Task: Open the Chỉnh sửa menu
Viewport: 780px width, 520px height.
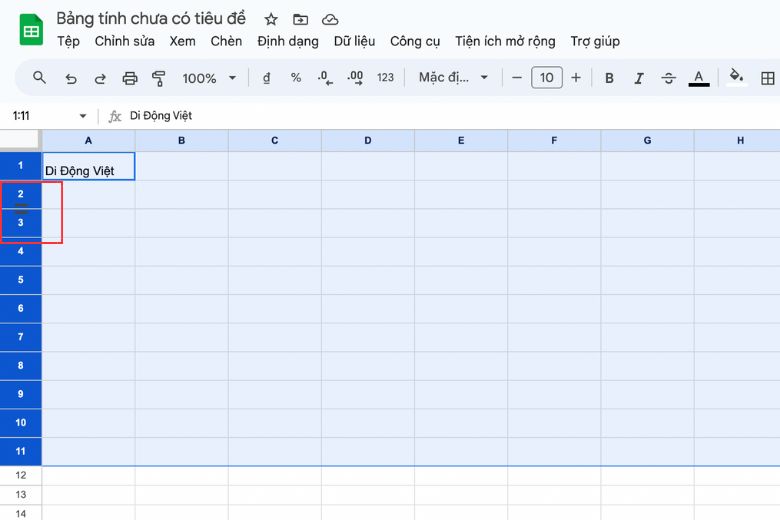Action: [124, 41]
